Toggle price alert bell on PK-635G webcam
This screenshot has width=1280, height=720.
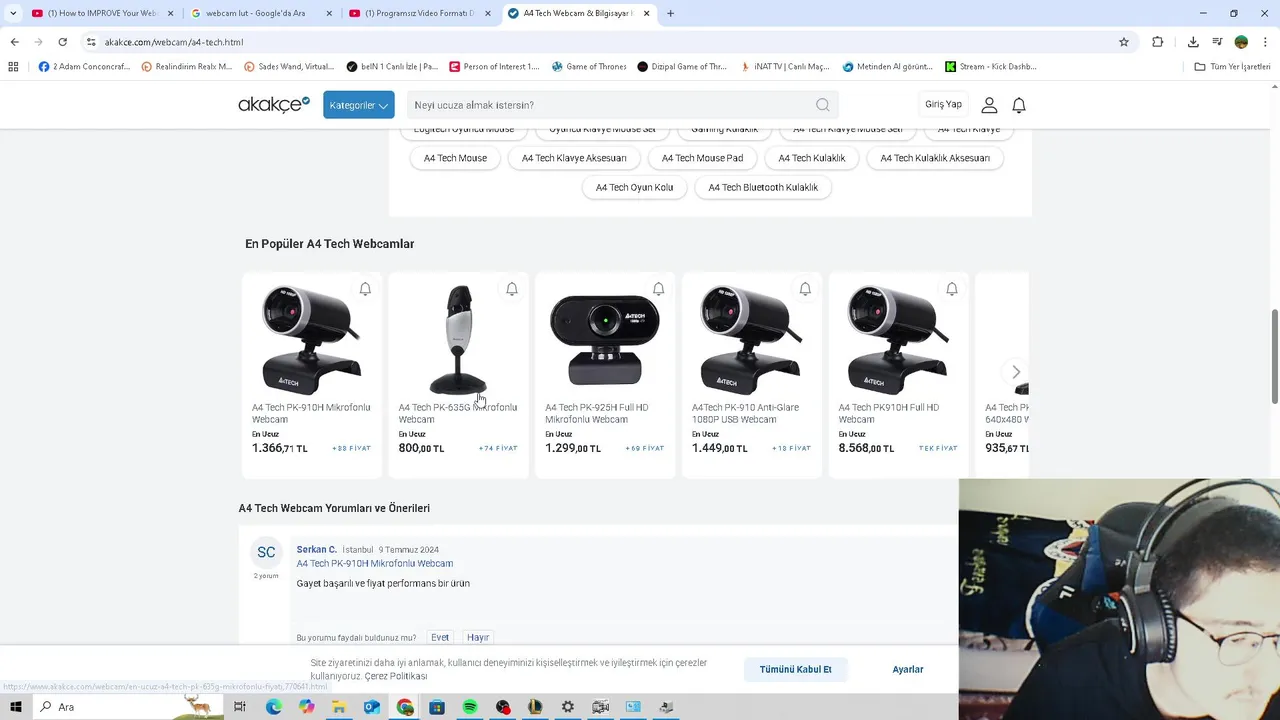pos(512,289)
